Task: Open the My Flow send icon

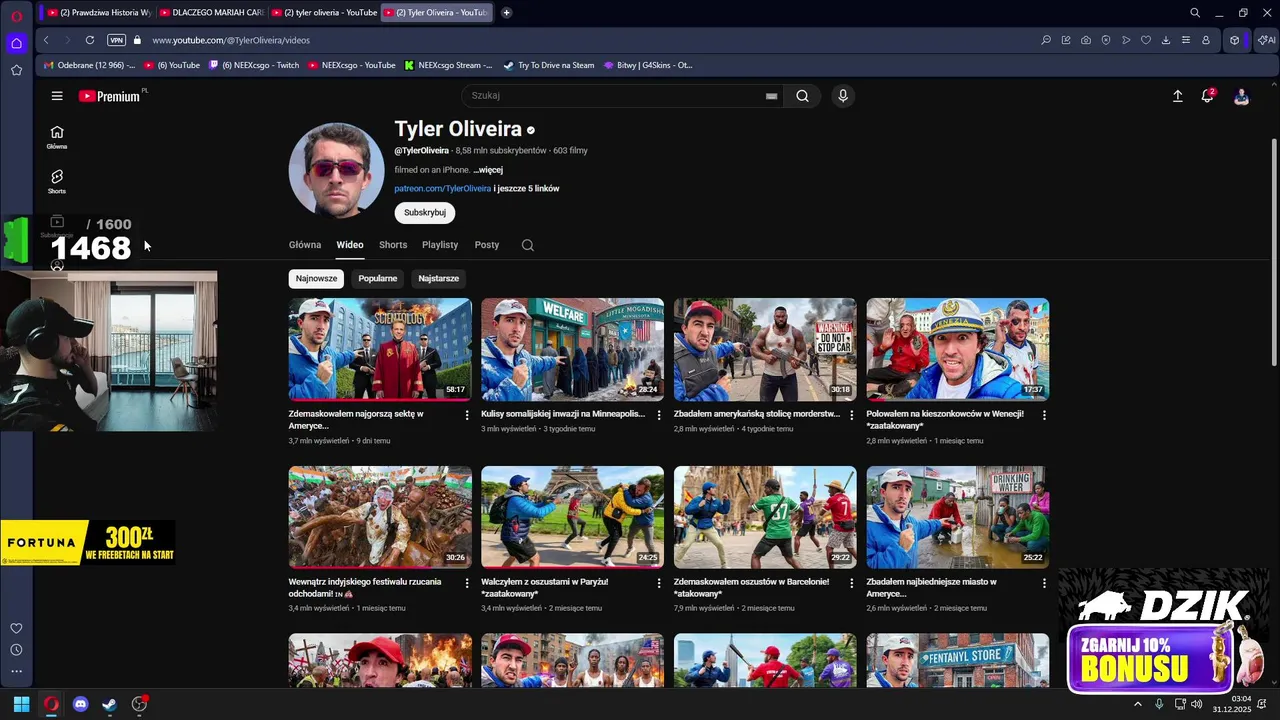Action: (x=1126, y=40)
